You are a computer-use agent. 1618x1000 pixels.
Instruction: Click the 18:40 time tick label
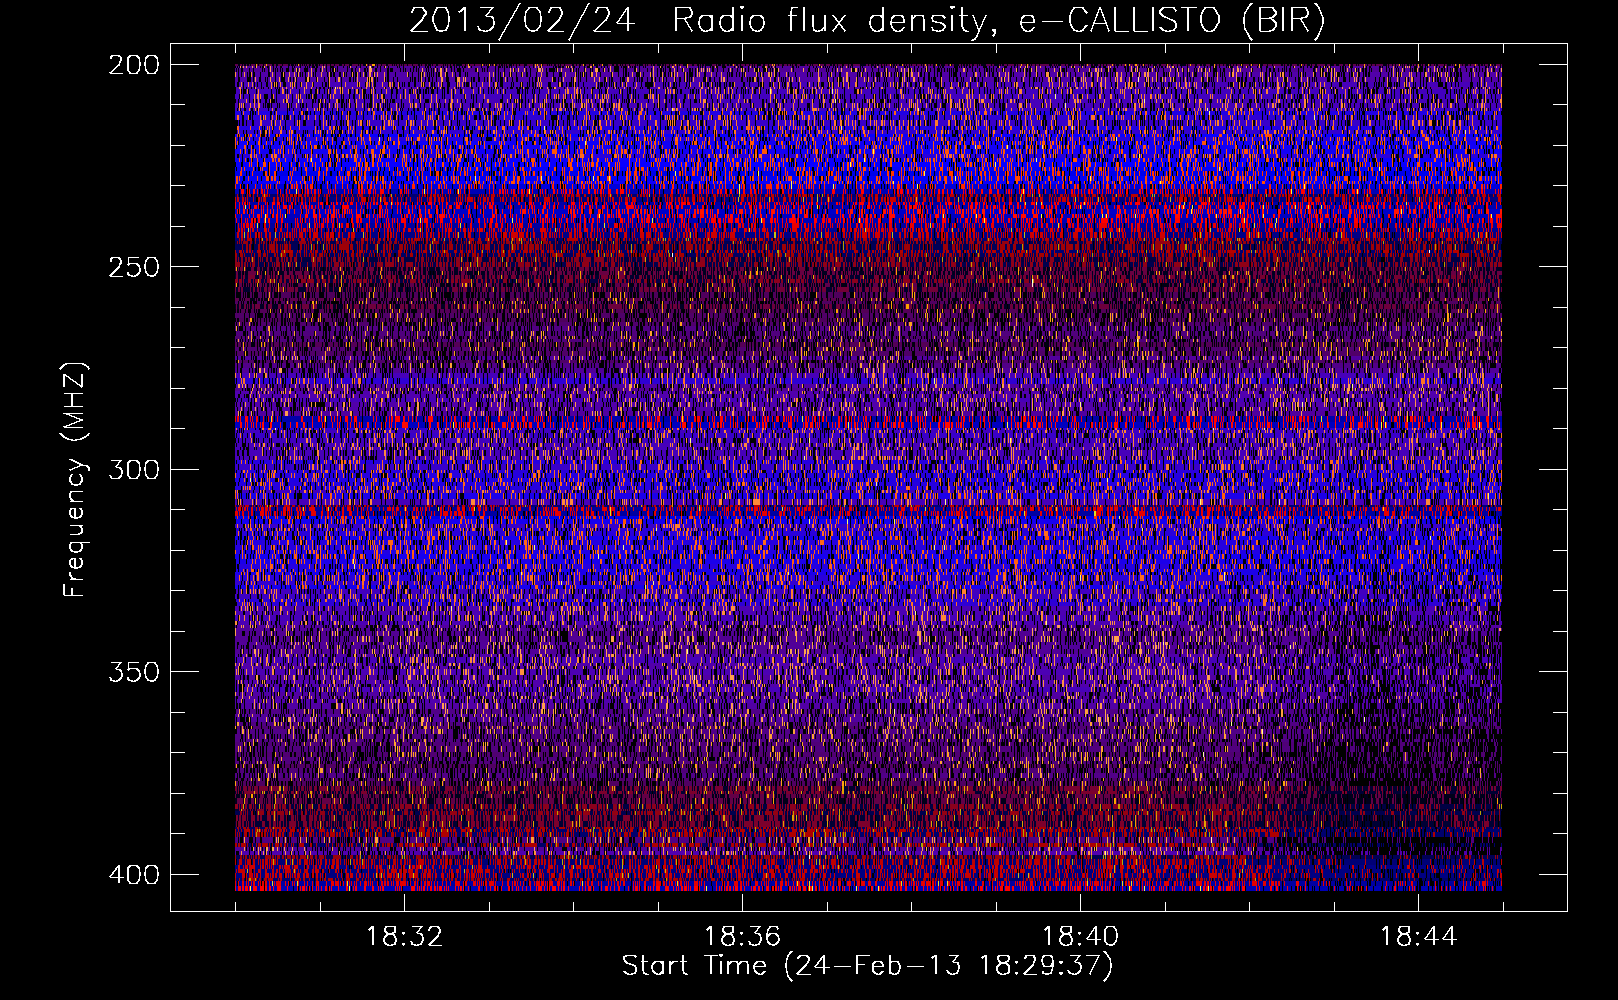(1080, 937)
